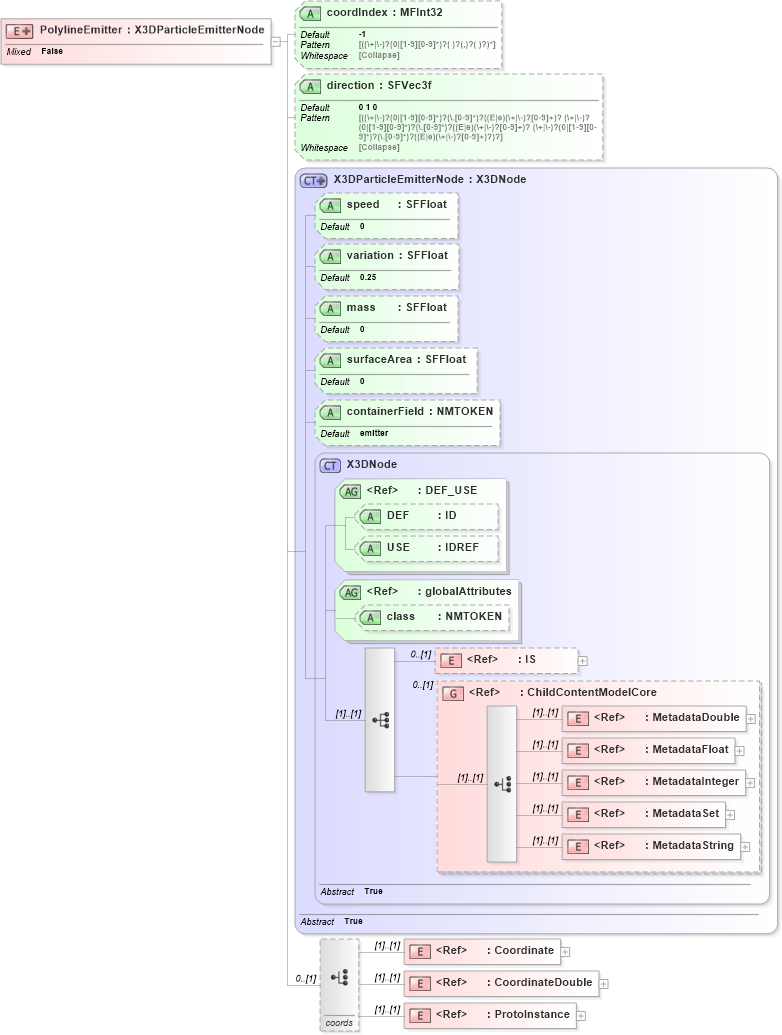Click the MetadataString E icon
The image size is (782, 1035).
coord(577,846)
